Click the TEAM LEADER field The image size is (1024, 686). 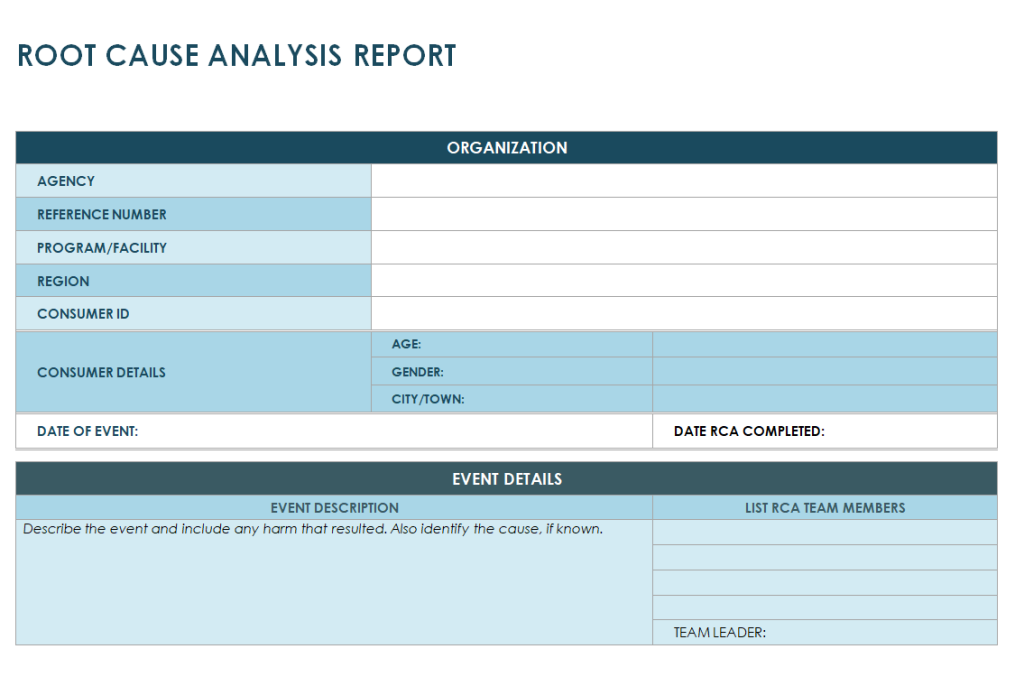(x=880, y=632)
